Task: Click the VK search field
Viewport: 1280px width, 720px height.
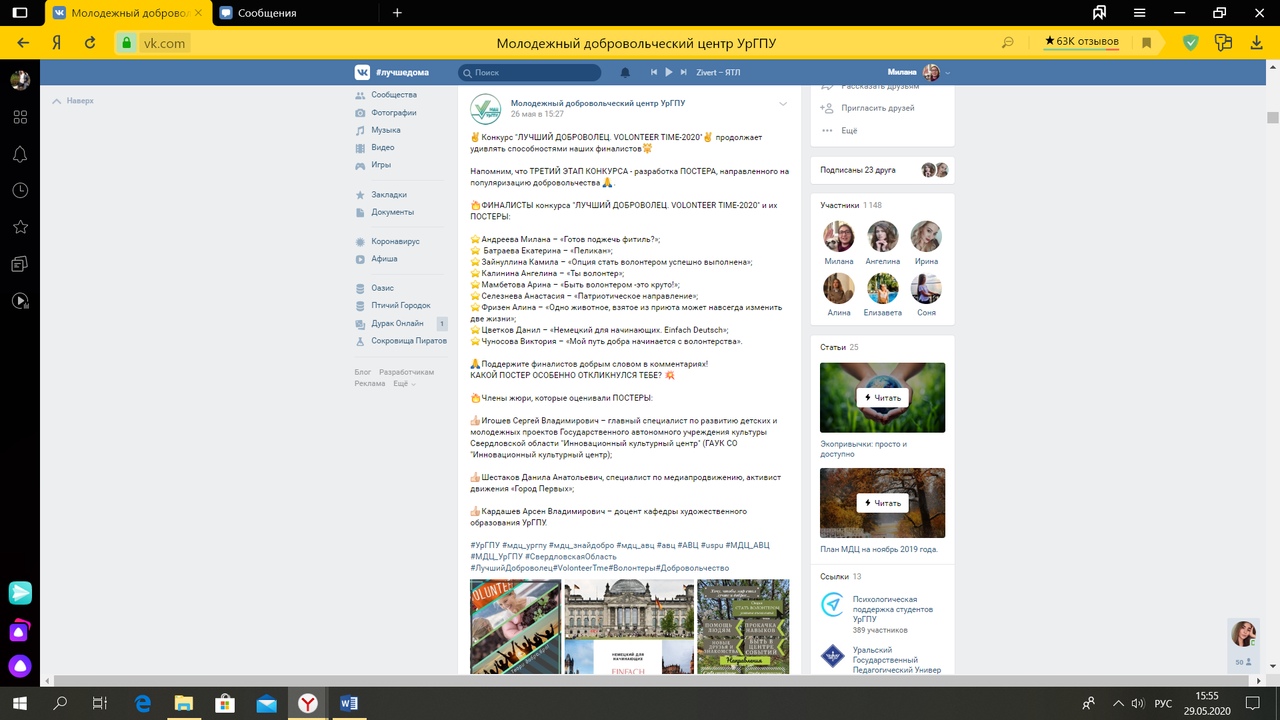Action: [529, 72]
